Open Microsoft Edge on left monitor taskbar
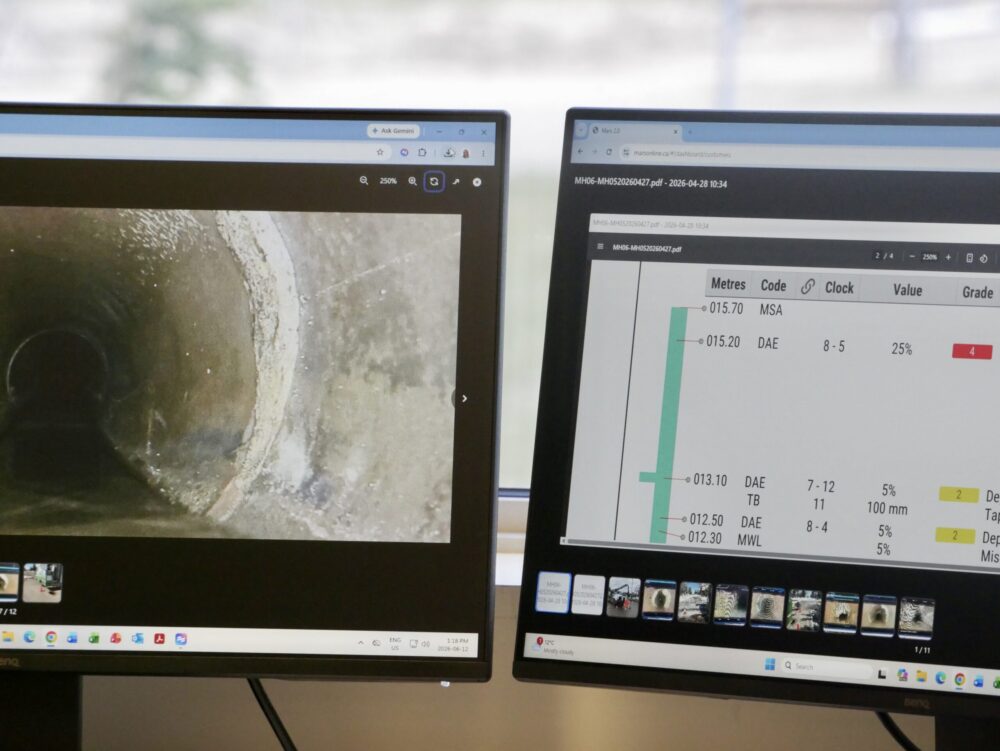 pyautogui.click(x=29, y=637)
